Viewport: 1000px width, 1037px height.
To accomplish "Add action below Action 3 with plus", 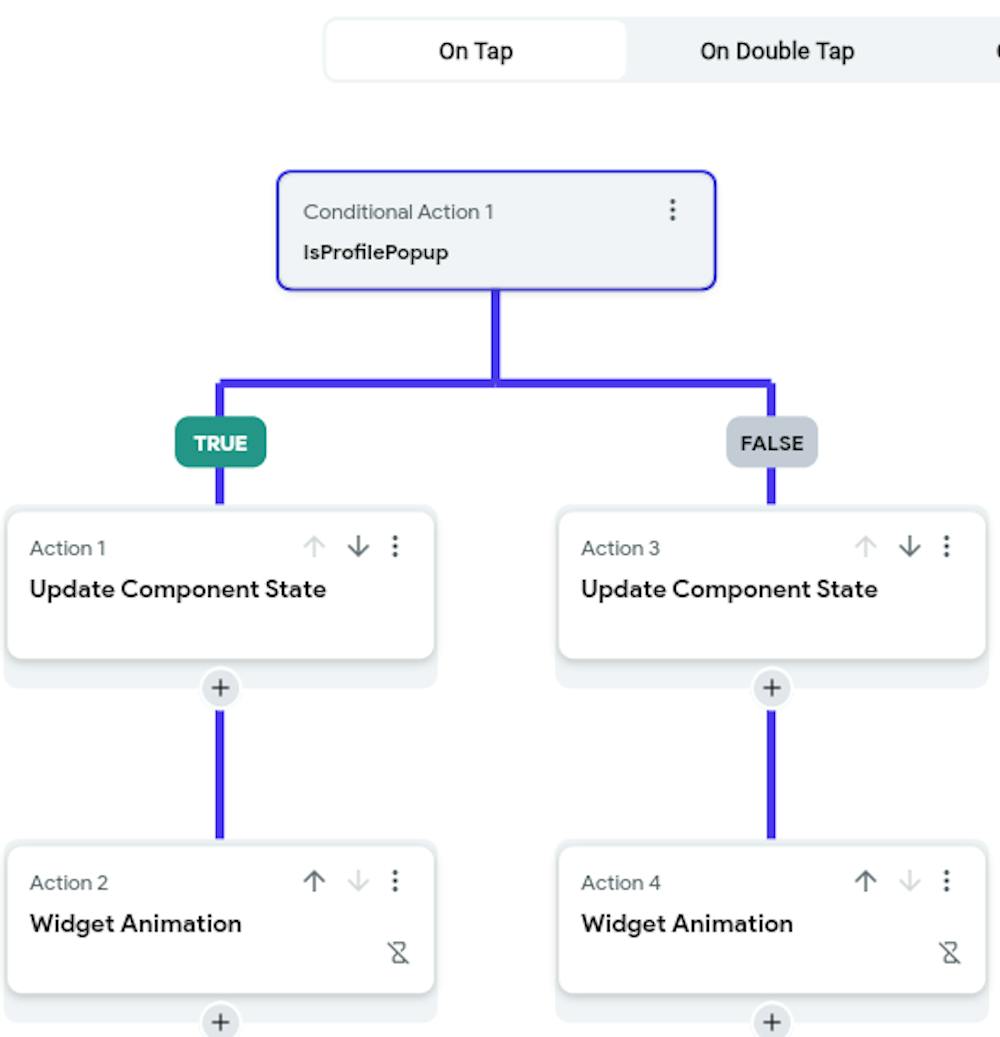I will point(771,688).
